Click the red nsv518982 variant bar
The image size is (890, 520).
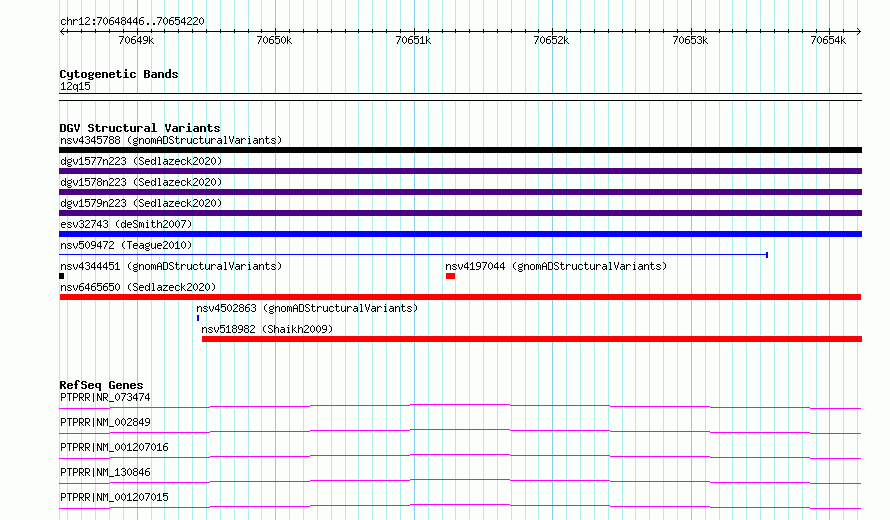532,339
